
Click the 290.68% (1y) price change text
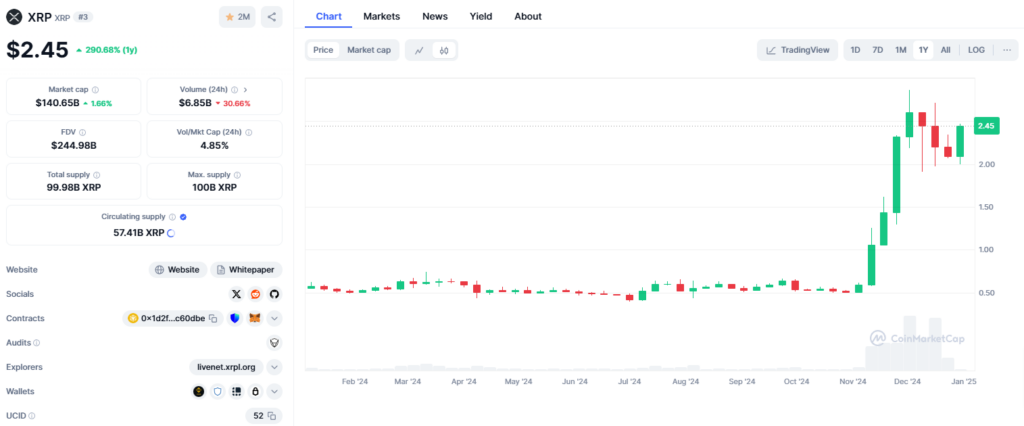click(x=111, y=50)
